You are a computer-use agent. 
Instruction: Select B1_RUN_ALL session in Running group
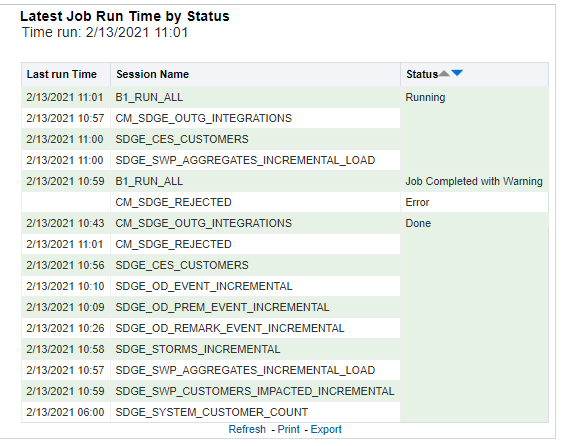[x=149, y=97]
